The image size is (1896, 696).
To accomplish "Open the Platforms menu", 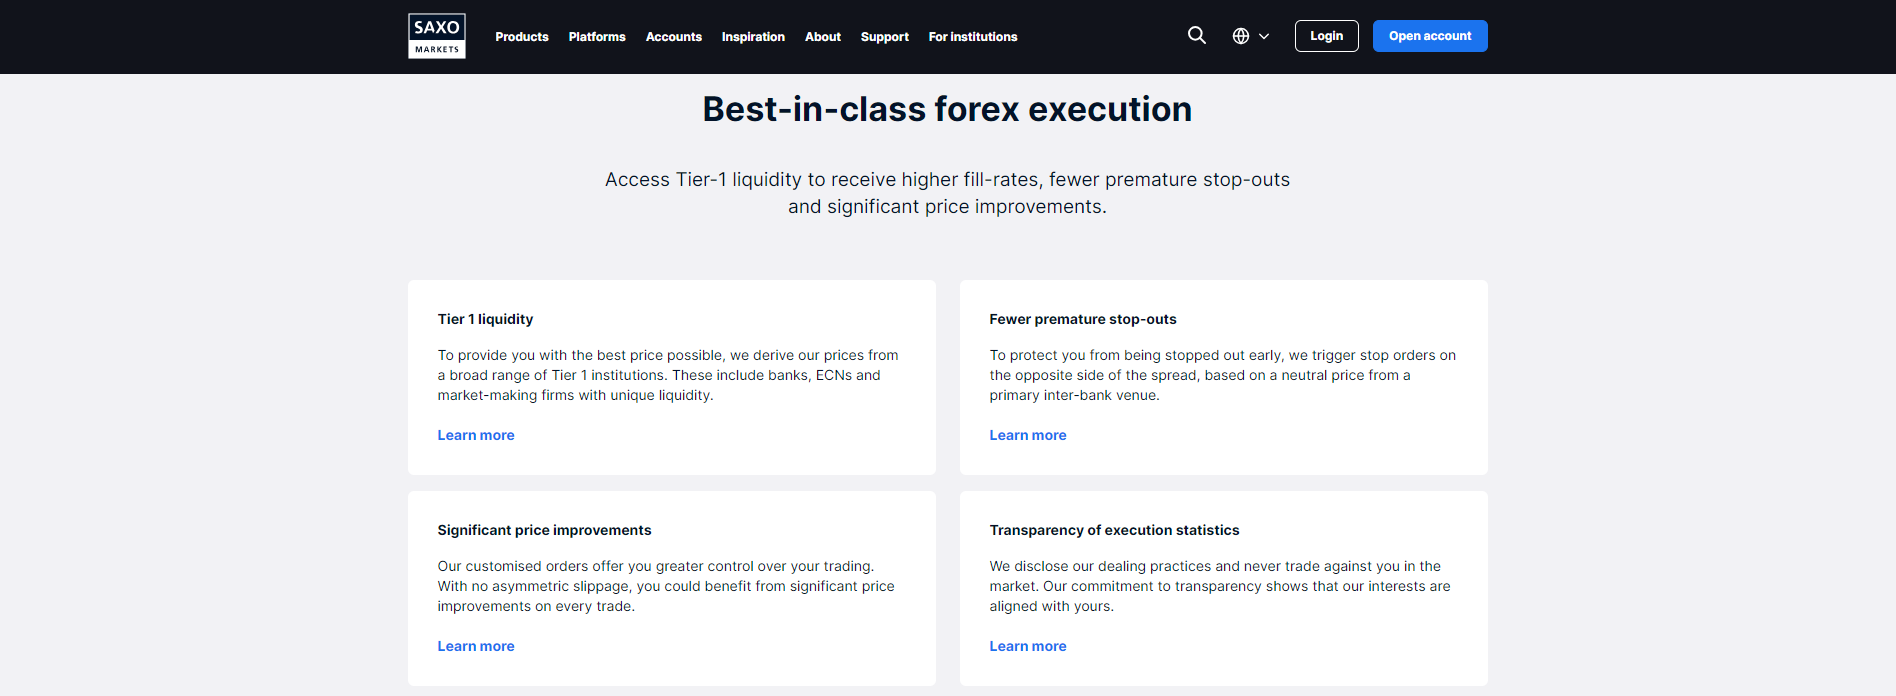I will click(x=597, y=37).
